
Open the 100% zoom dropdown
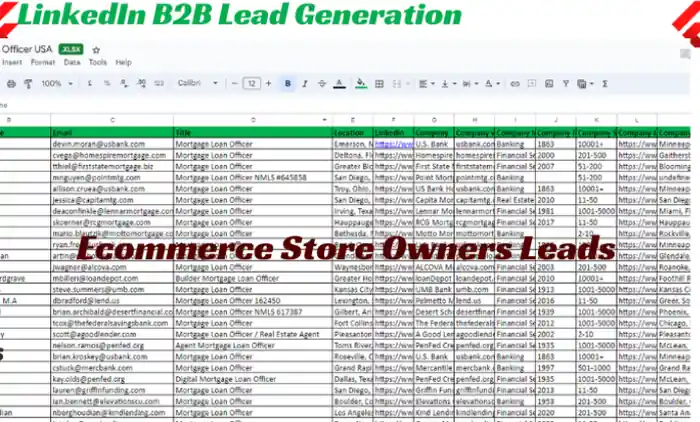pos(57,84)
